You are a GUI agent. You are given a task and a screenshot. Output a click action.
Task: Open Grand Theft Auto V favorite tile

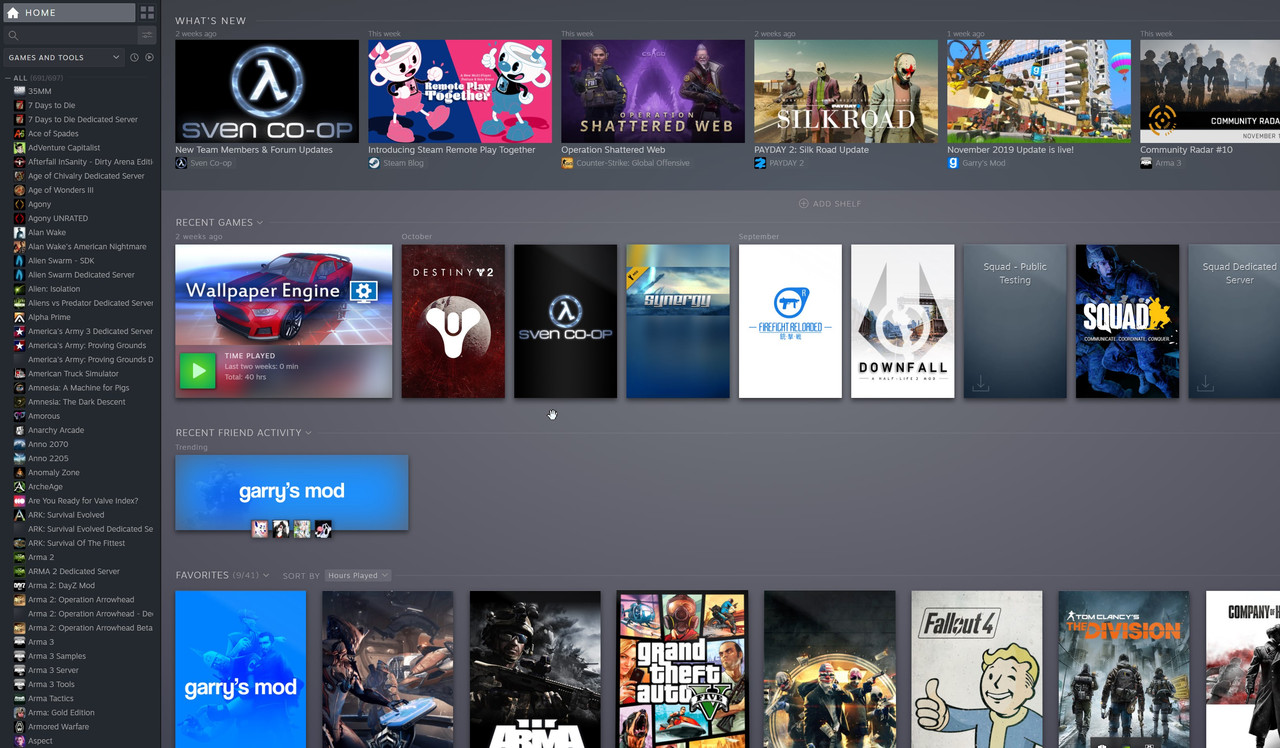click(x=682, y=669)
